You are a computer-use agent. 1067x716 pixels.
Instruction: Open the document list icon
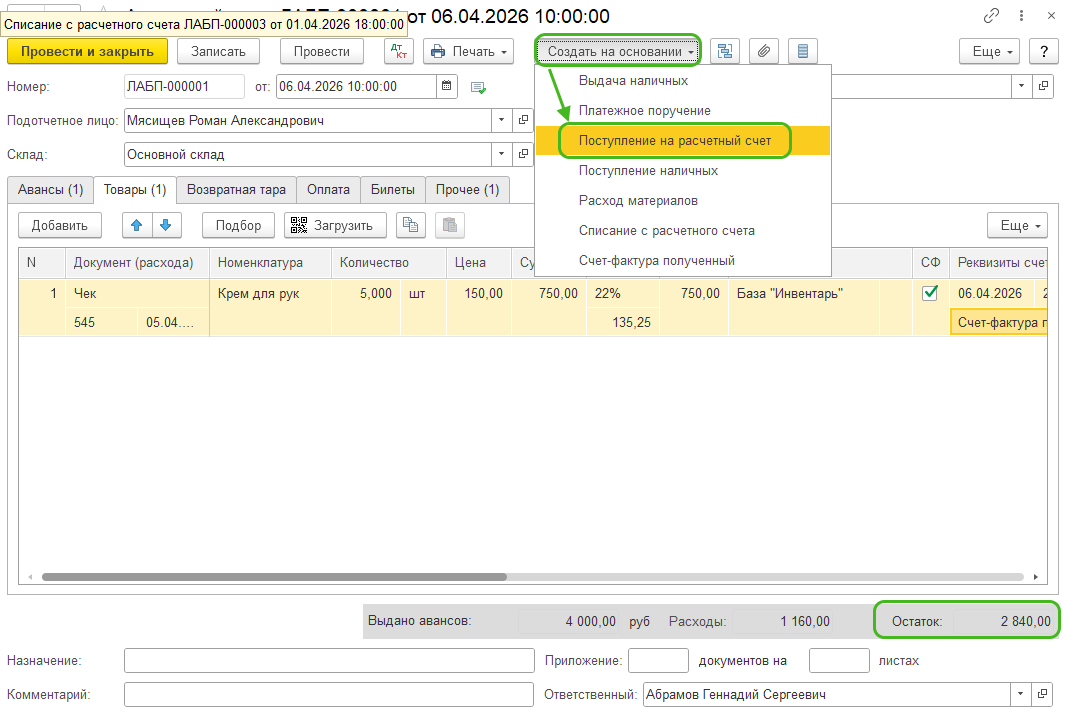(x=803, y=51)
